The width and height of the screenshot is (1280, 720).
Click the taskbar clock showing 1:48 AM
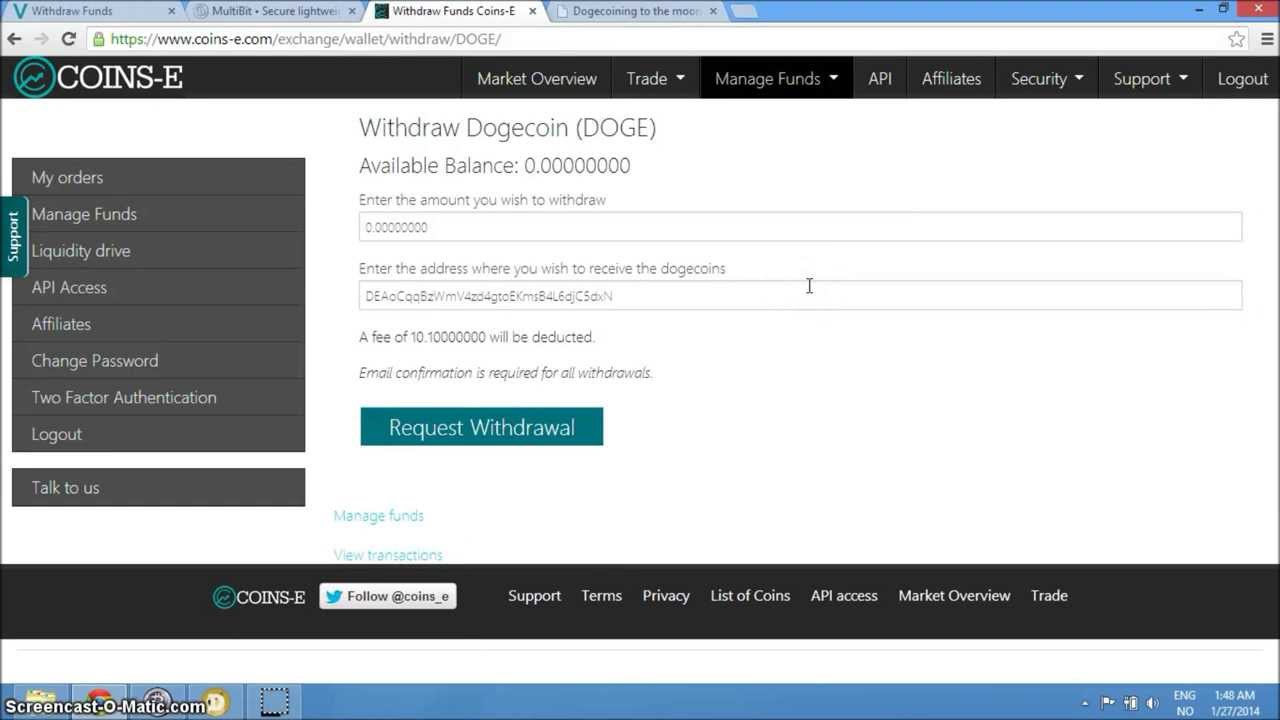pos(1235,703)
